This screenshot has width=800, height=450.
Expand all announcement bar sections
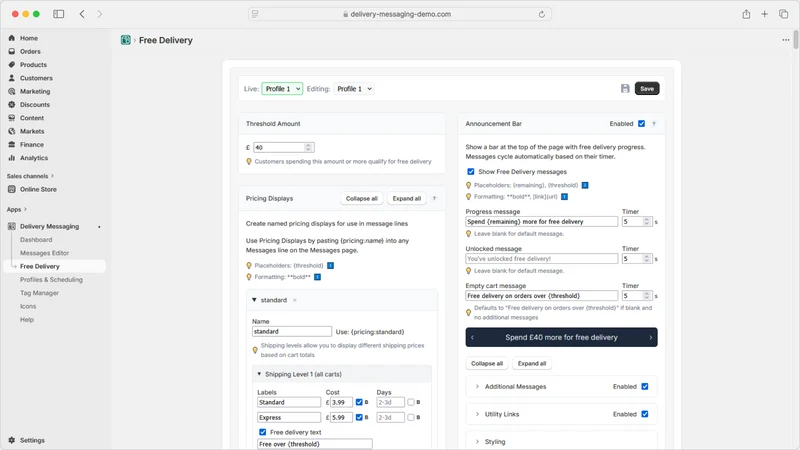532,363
